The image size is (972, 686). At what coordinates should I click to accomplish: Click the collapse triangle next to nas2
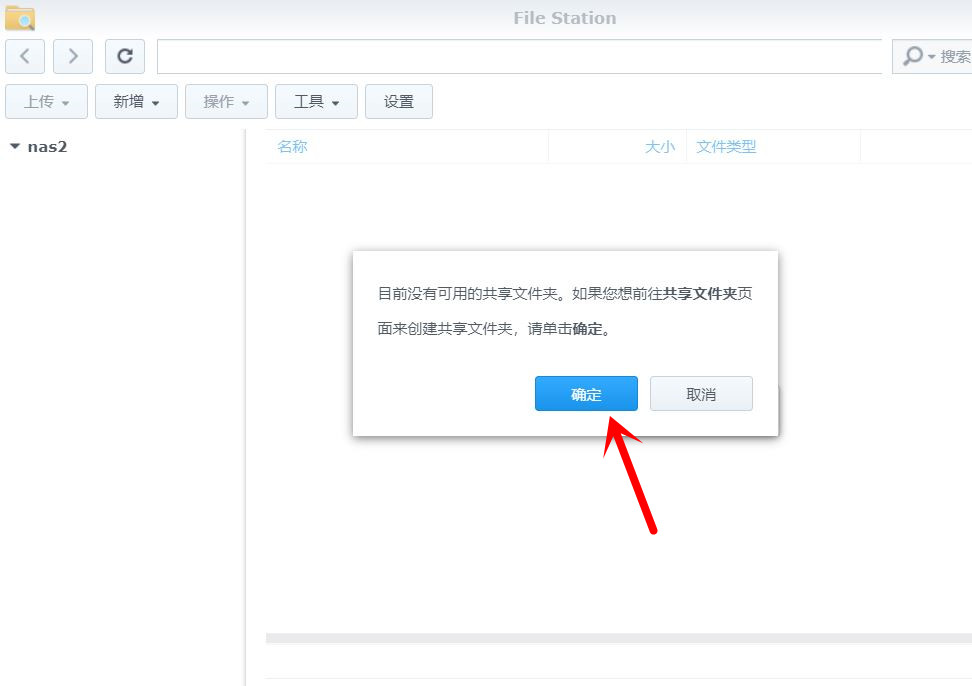click(13, 145)
